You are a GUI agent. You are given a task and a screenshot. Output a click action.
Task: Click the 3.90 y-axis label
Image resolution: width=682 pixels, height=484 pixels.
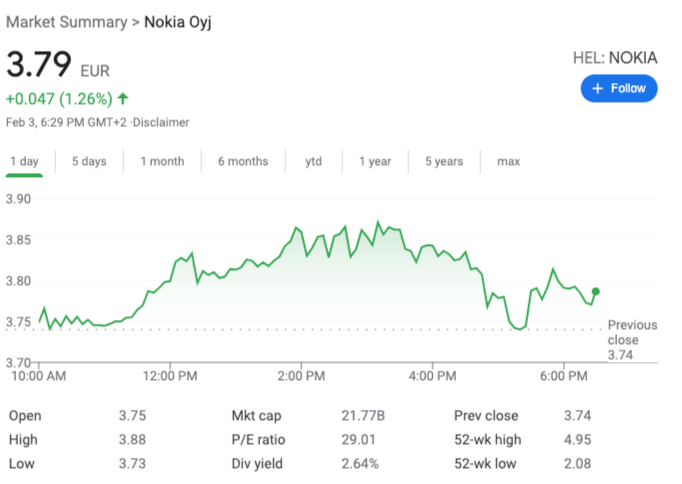18,199
